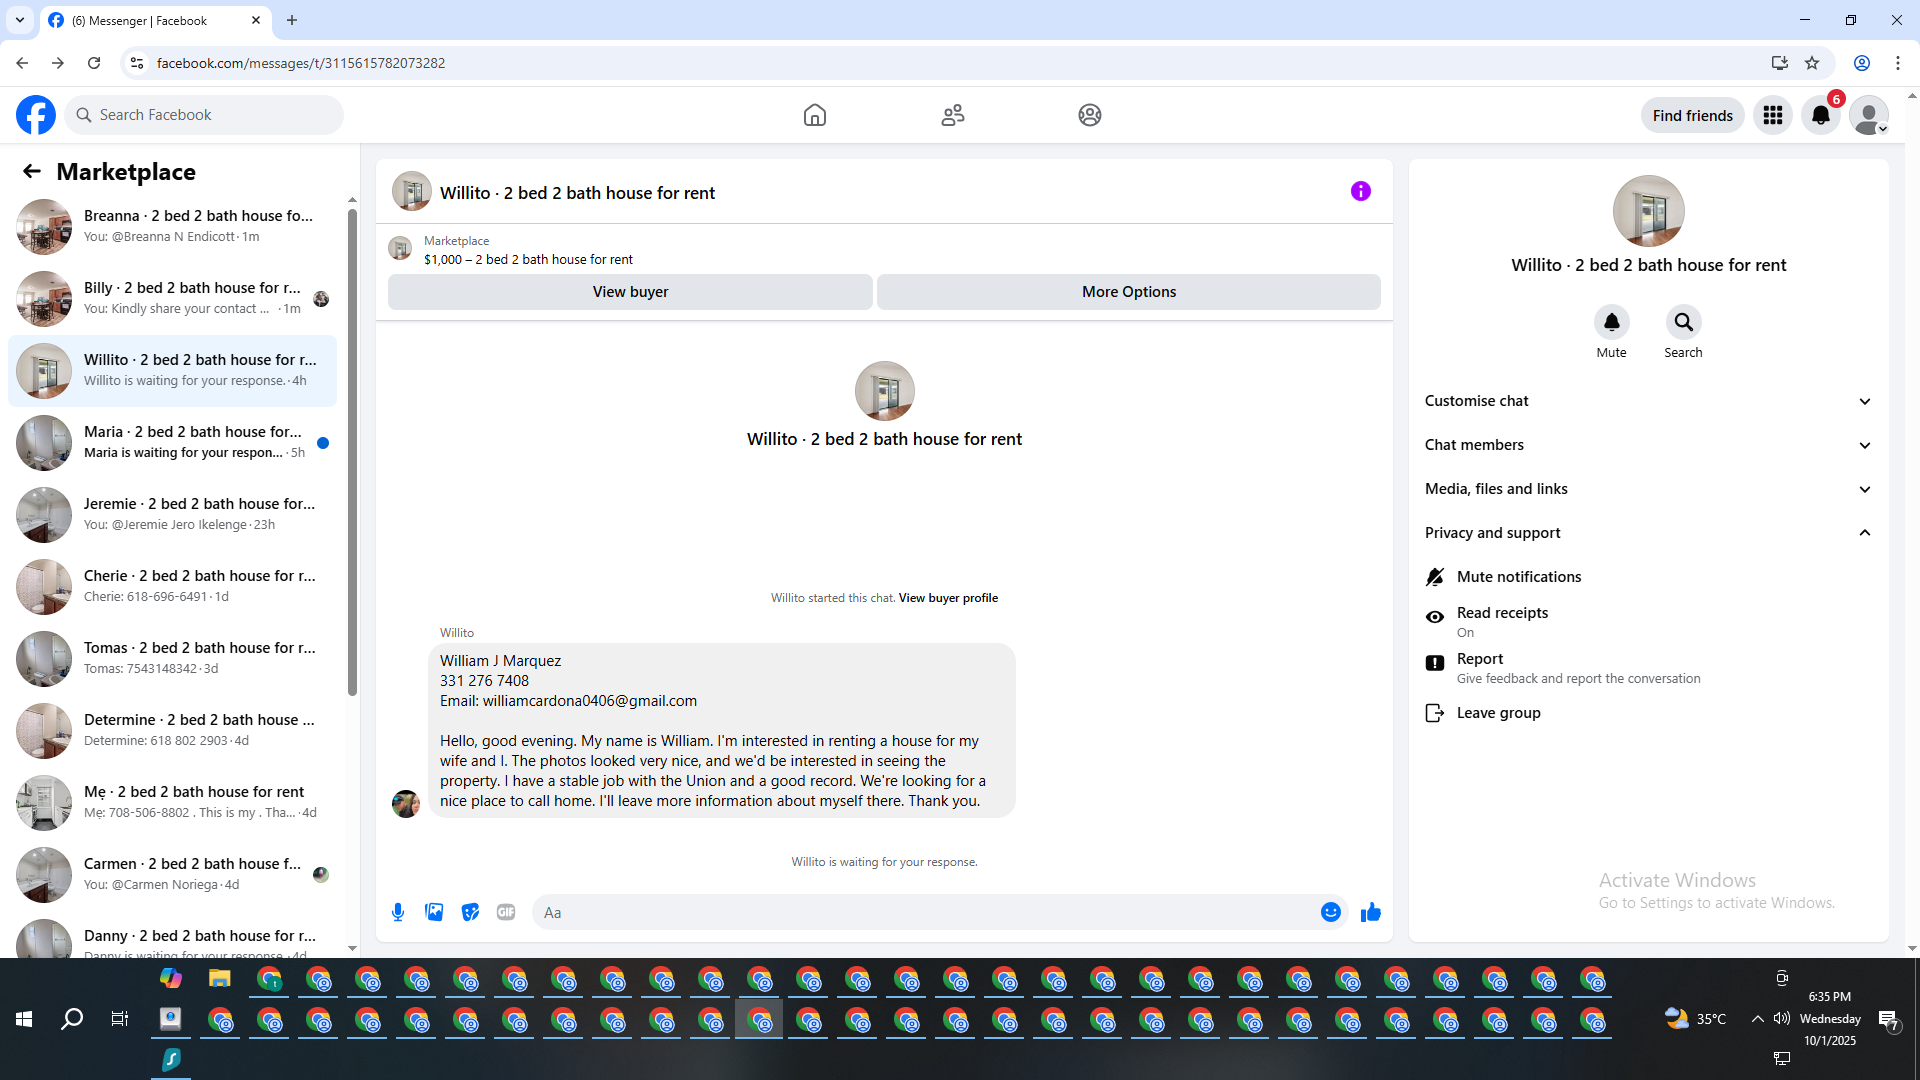Image resolution: width=1920 pixels, height=1080 pixels.
Task: Click the Facebook logo icon
Action: [36, 115]
